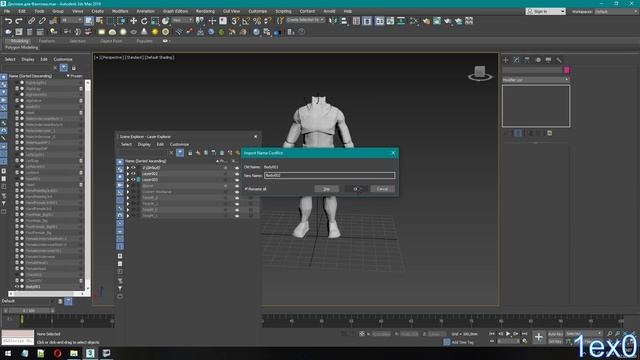640x360 pixels.
Task: Expand the Layer003 row
Action: (x=128, y=180)
